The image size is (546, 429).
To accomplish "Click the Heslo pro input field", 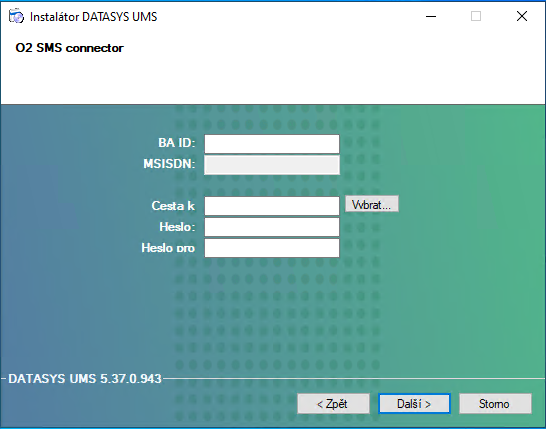I will [272, 248].
